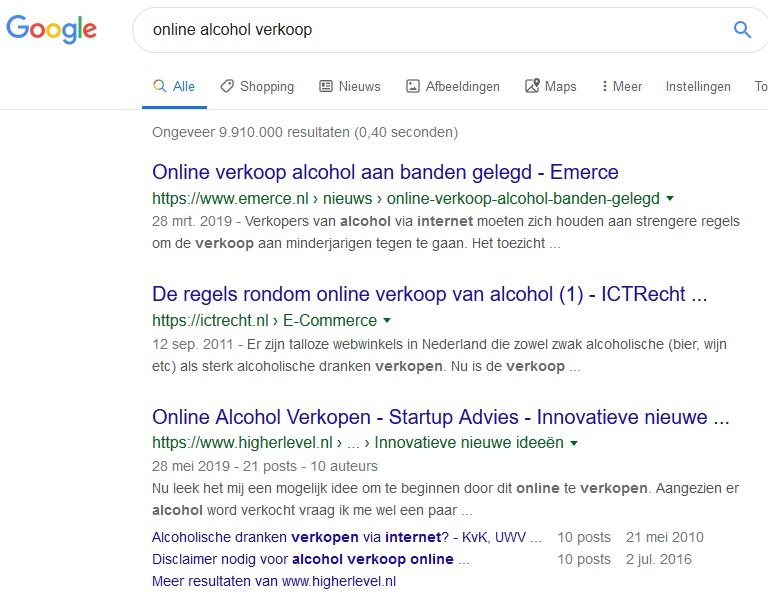Click the Afbeeldingen picture icon
The width and height of the screenshot is (768, 595).
(412, 86)
